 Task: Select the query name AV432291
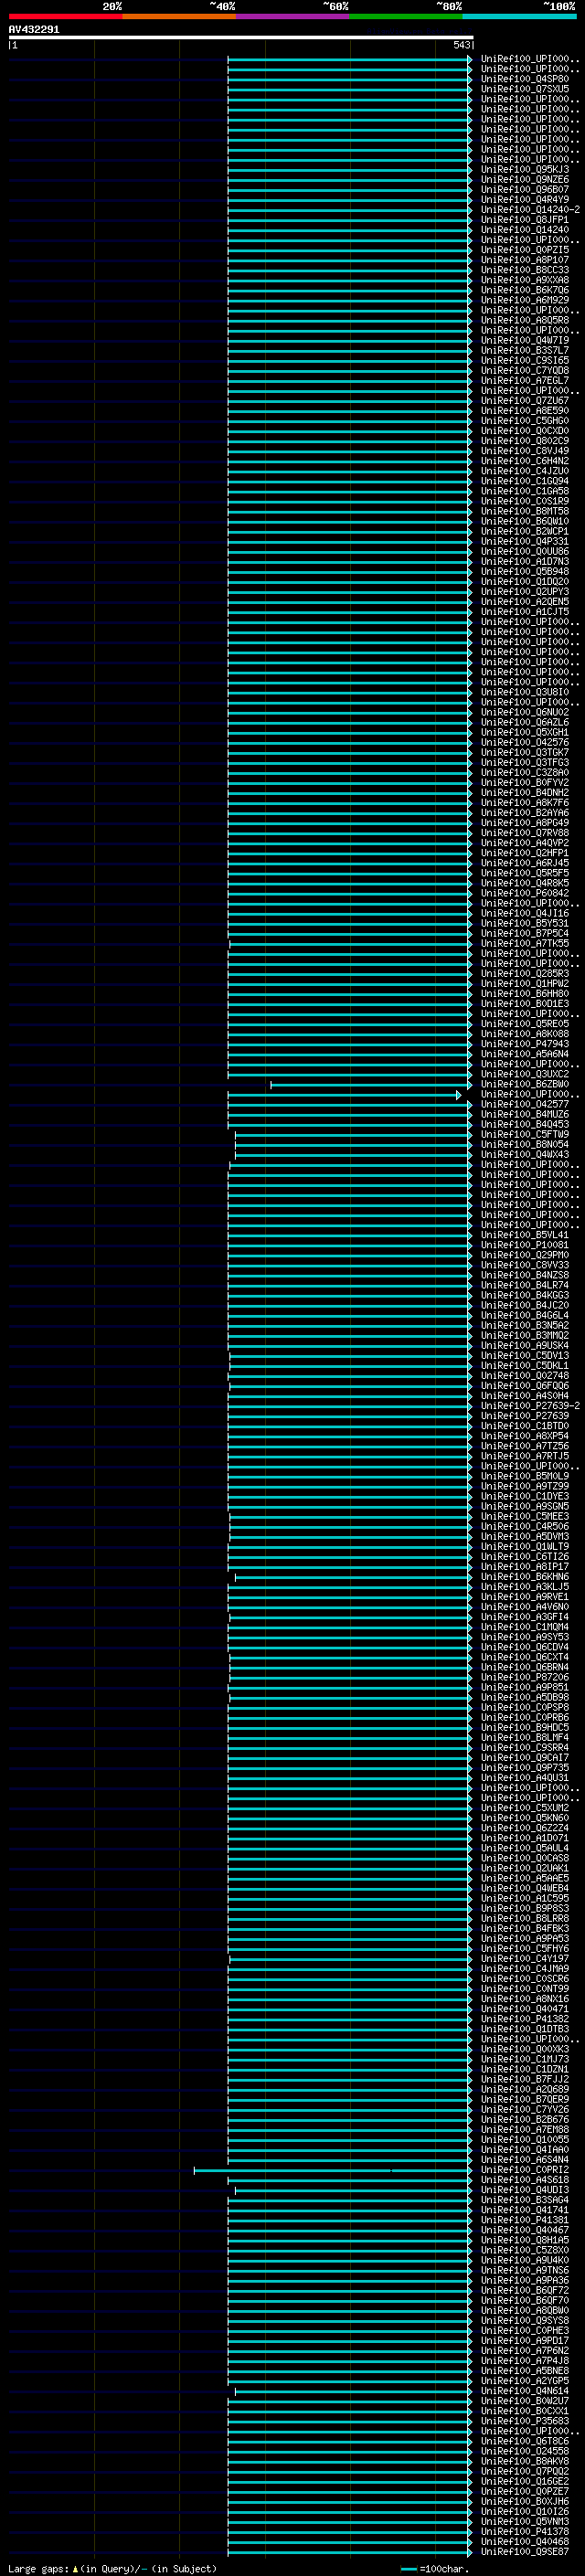[34, 30]
